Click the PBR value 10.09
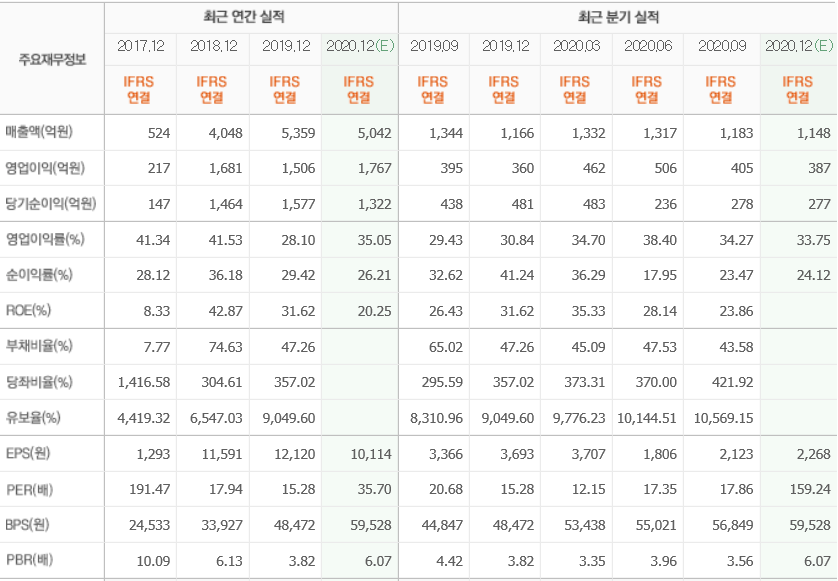 (153, 561)
